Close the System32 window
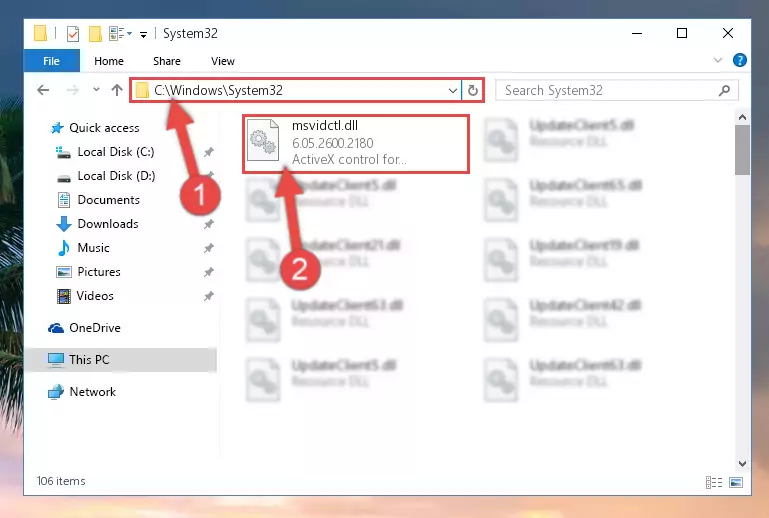 [x=728, y=33]
